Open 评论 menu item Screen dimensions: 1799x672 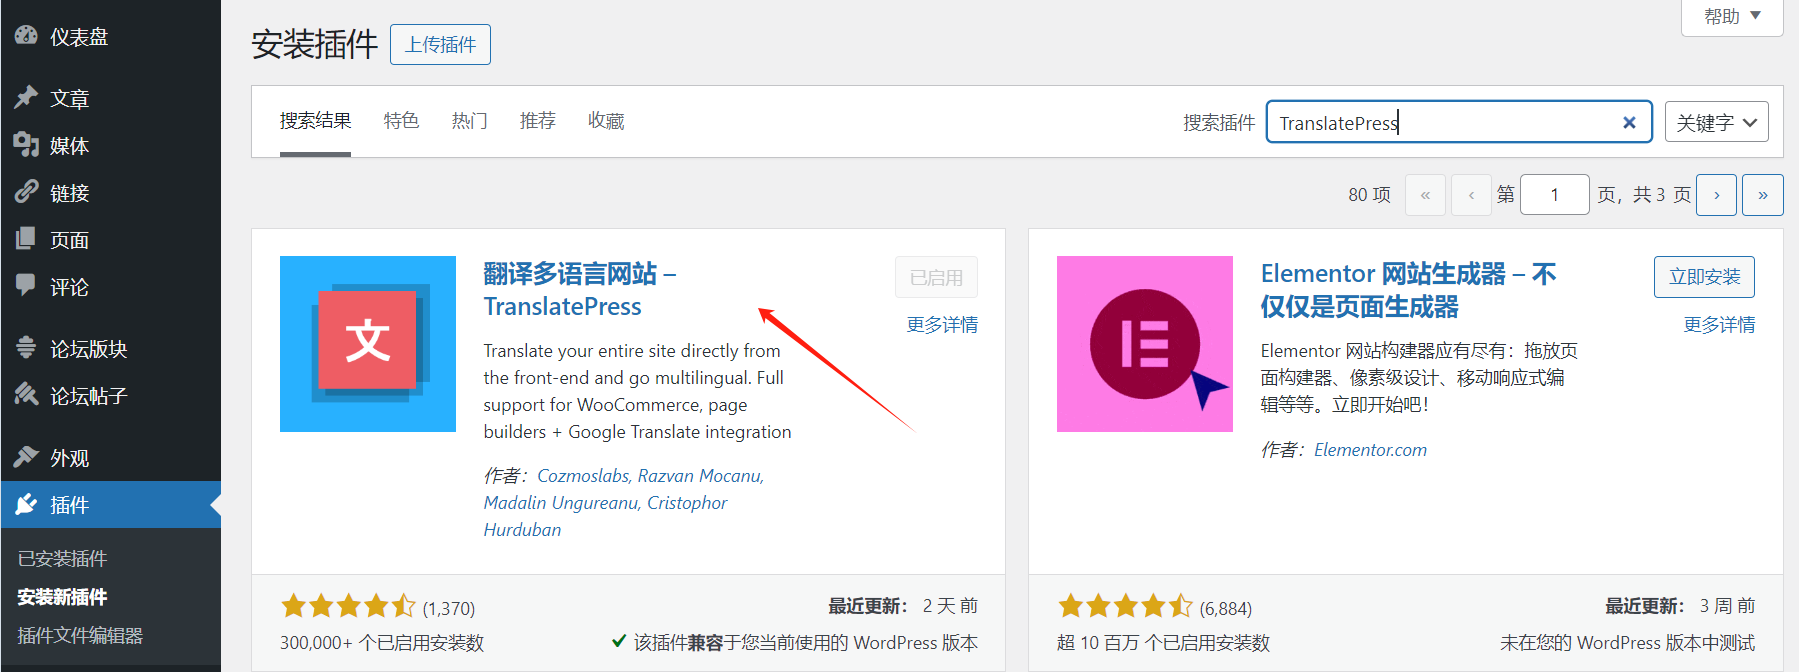(x=110, y=286)
